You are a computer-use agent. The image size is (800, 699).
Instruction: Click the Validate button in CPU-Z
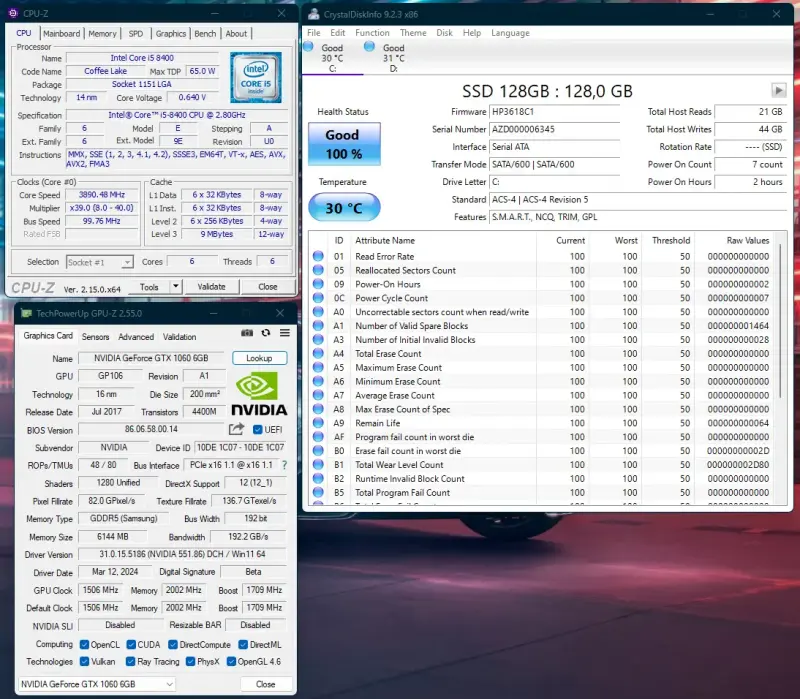coord(211,287)
